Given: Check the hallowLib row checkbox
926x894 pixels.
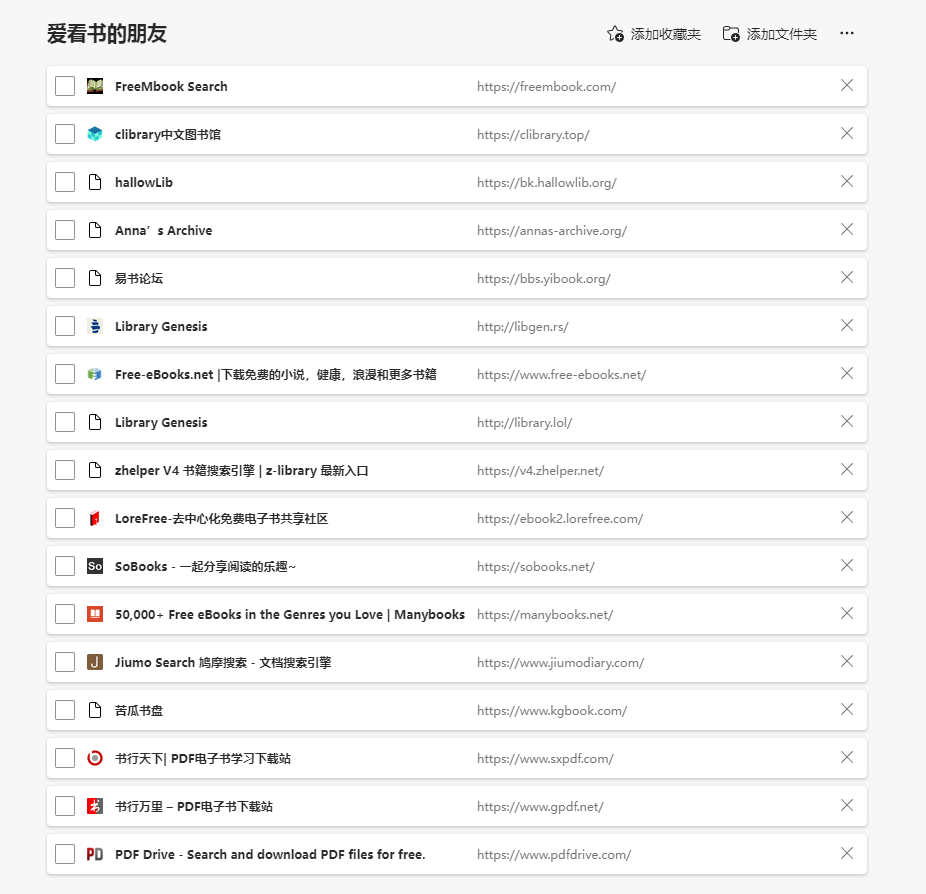Looking at the screenshot, I should pos(65,182).
